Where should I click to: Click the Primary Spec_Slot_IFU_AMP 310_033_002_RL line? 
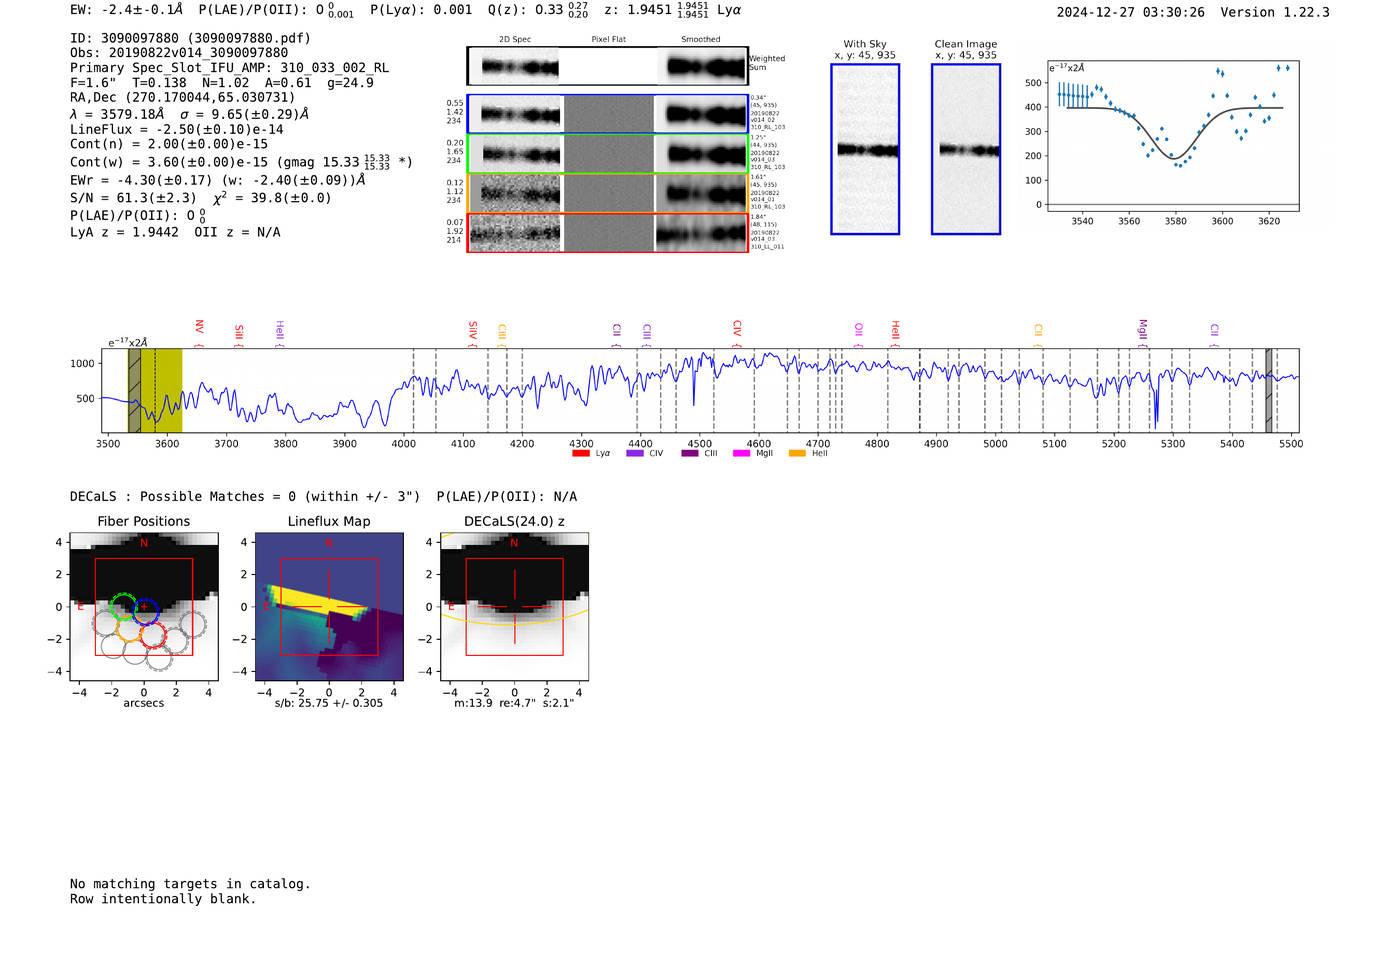coord(230,68)
